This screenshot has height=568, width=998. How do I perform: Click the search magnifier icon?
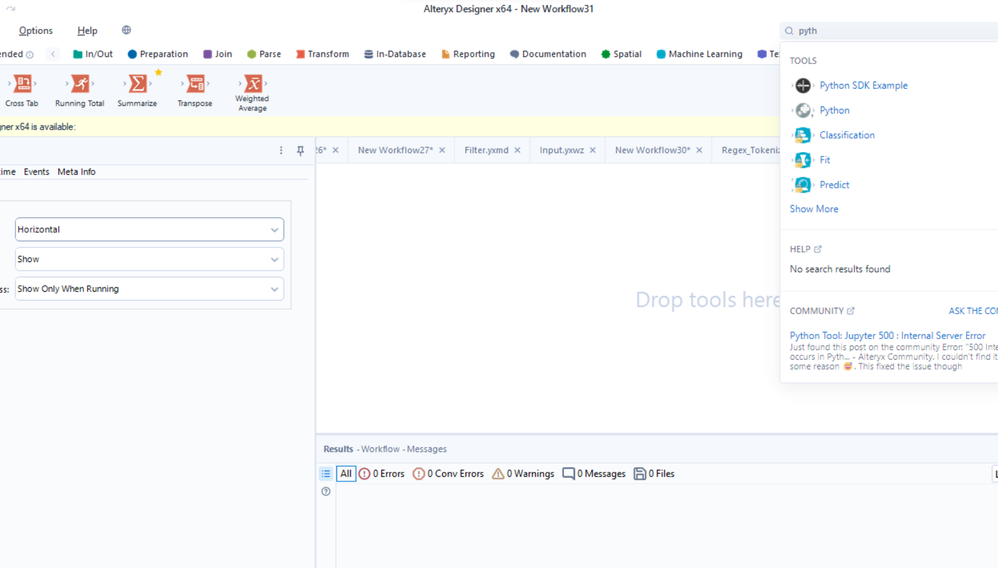pyautogui.click(x=789, y=31)
